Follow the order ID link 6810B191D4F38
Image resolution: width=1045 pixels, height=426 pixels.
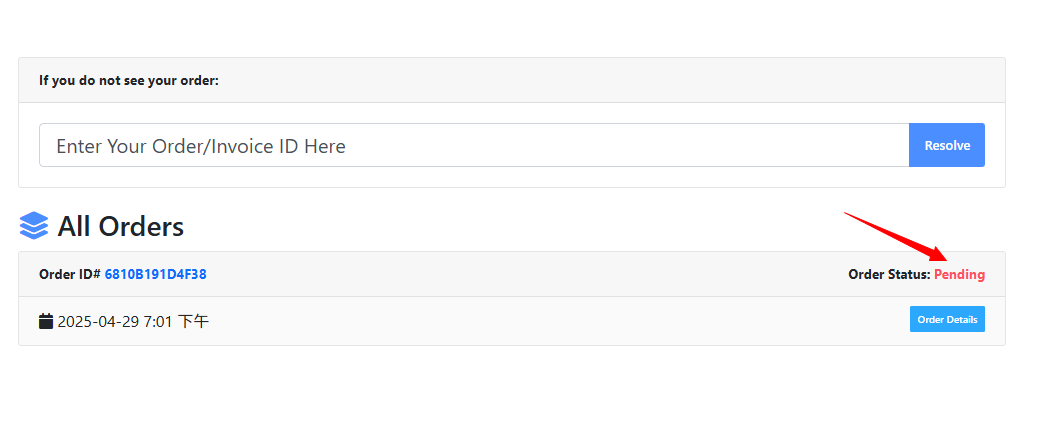(x=155, y=274)
